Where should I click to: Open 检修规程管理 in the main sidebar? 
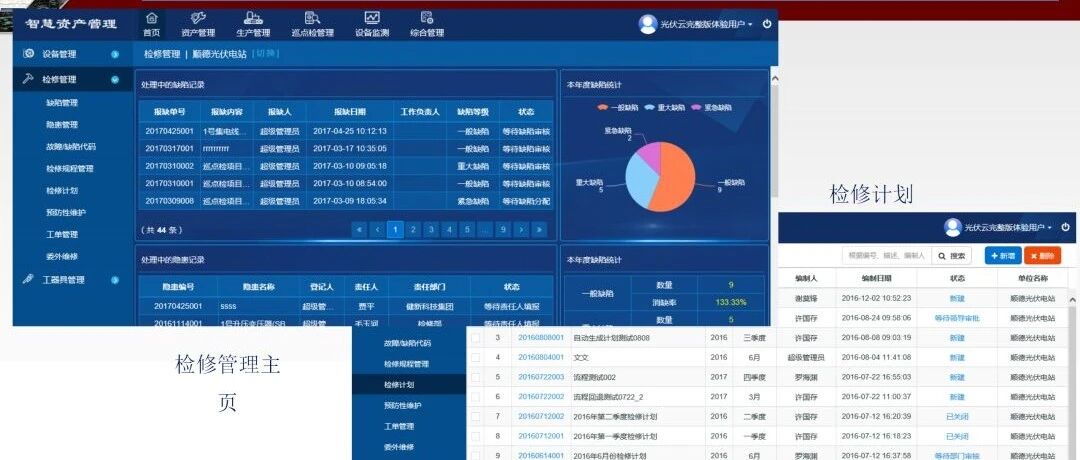(70, 169)
